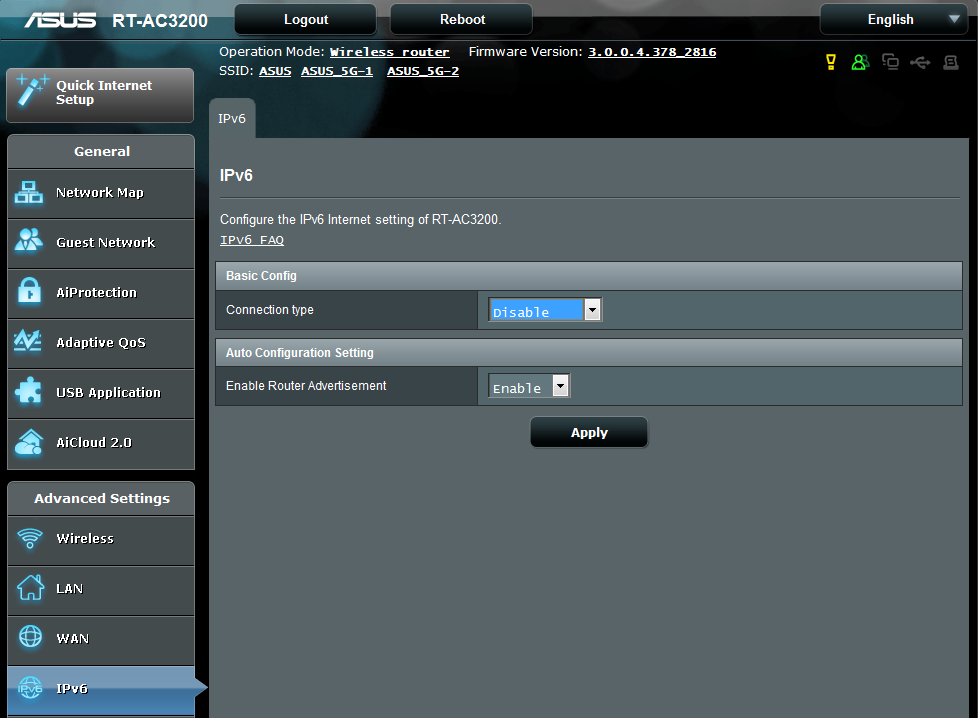978x718 pixels.
Task: Click the ASUS SSID link
Action: click(x=275, y=71)
